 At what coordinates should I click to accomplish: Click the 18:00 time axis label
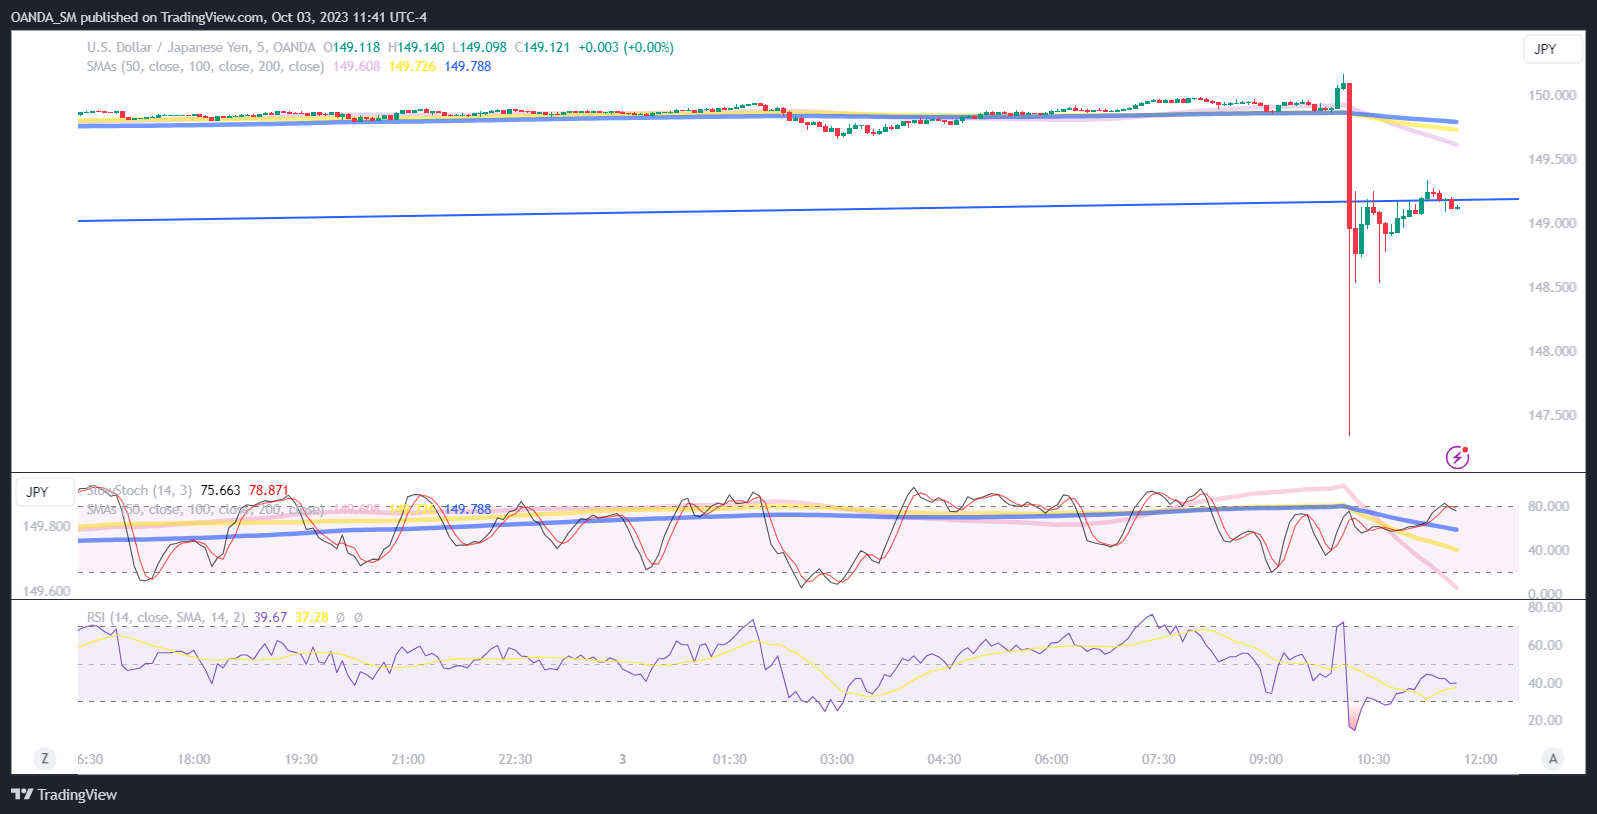194,759
